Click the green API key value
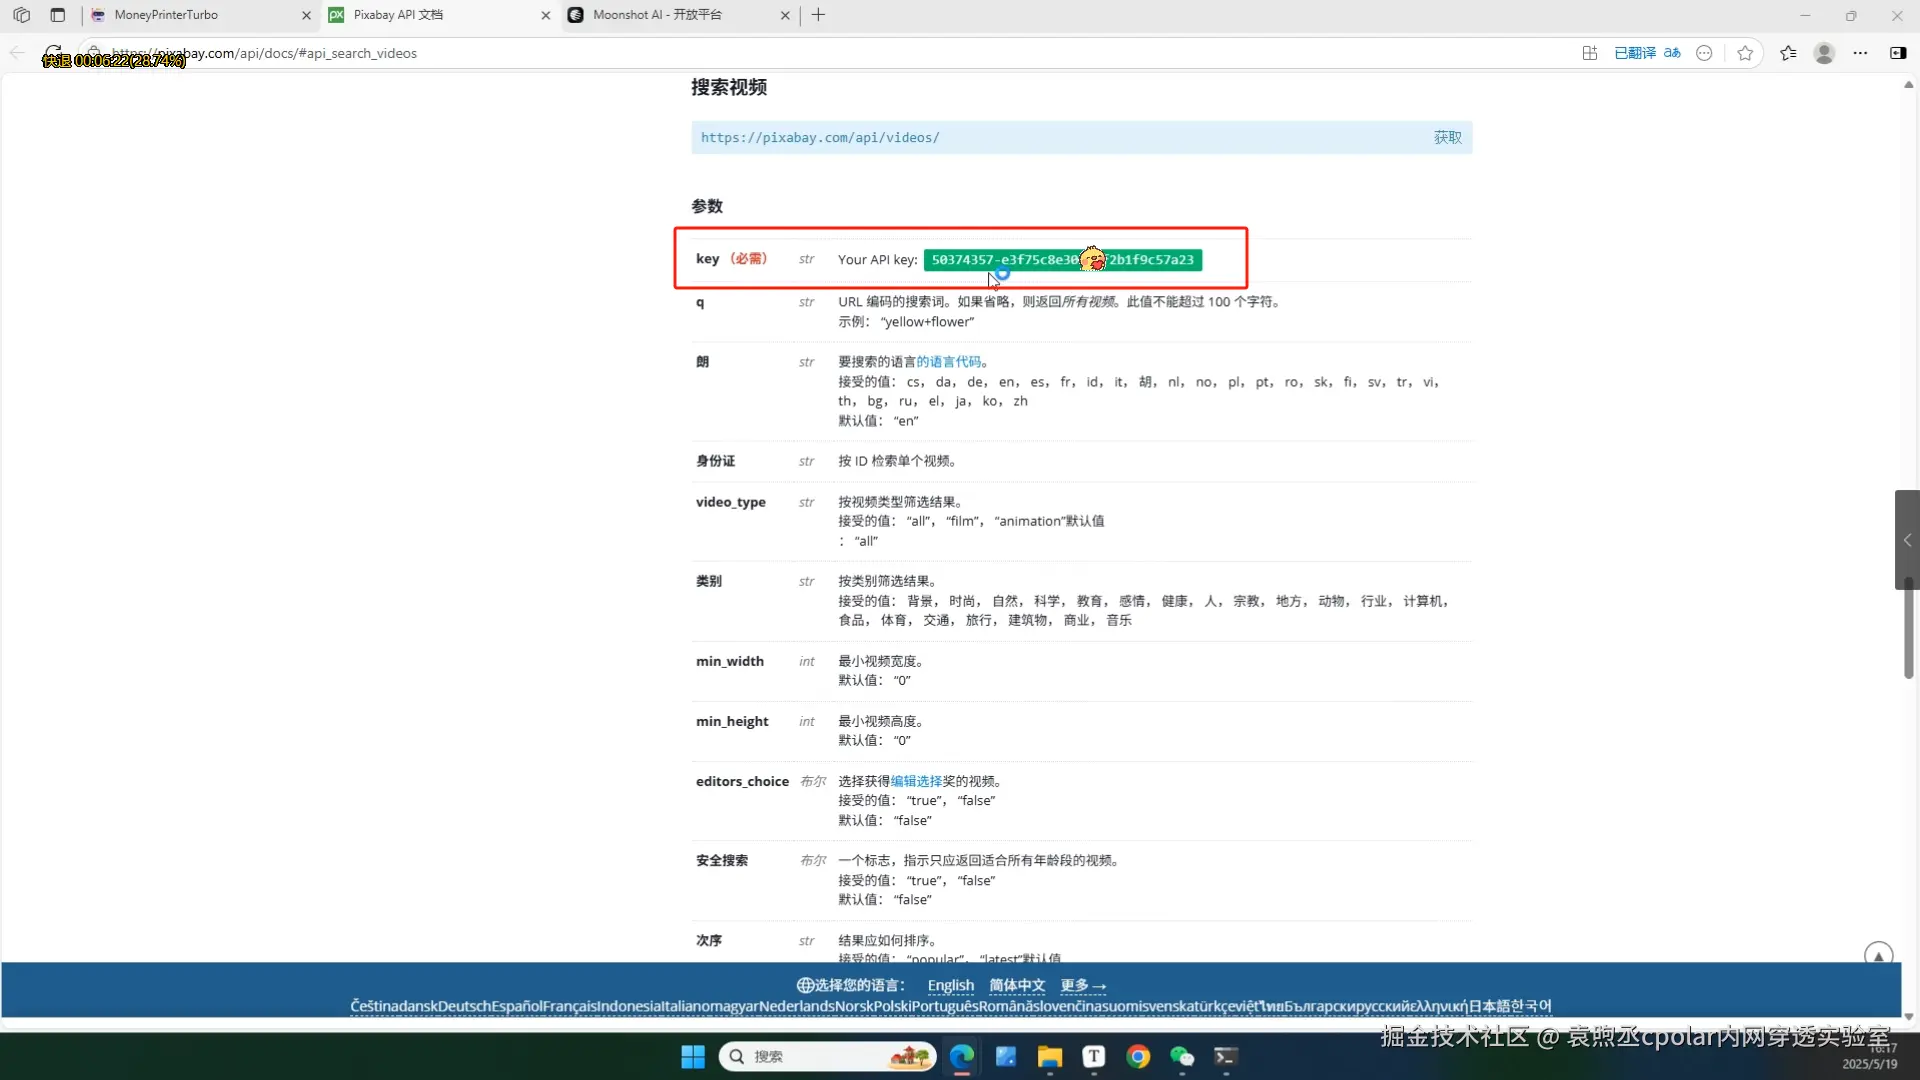 1062,260
